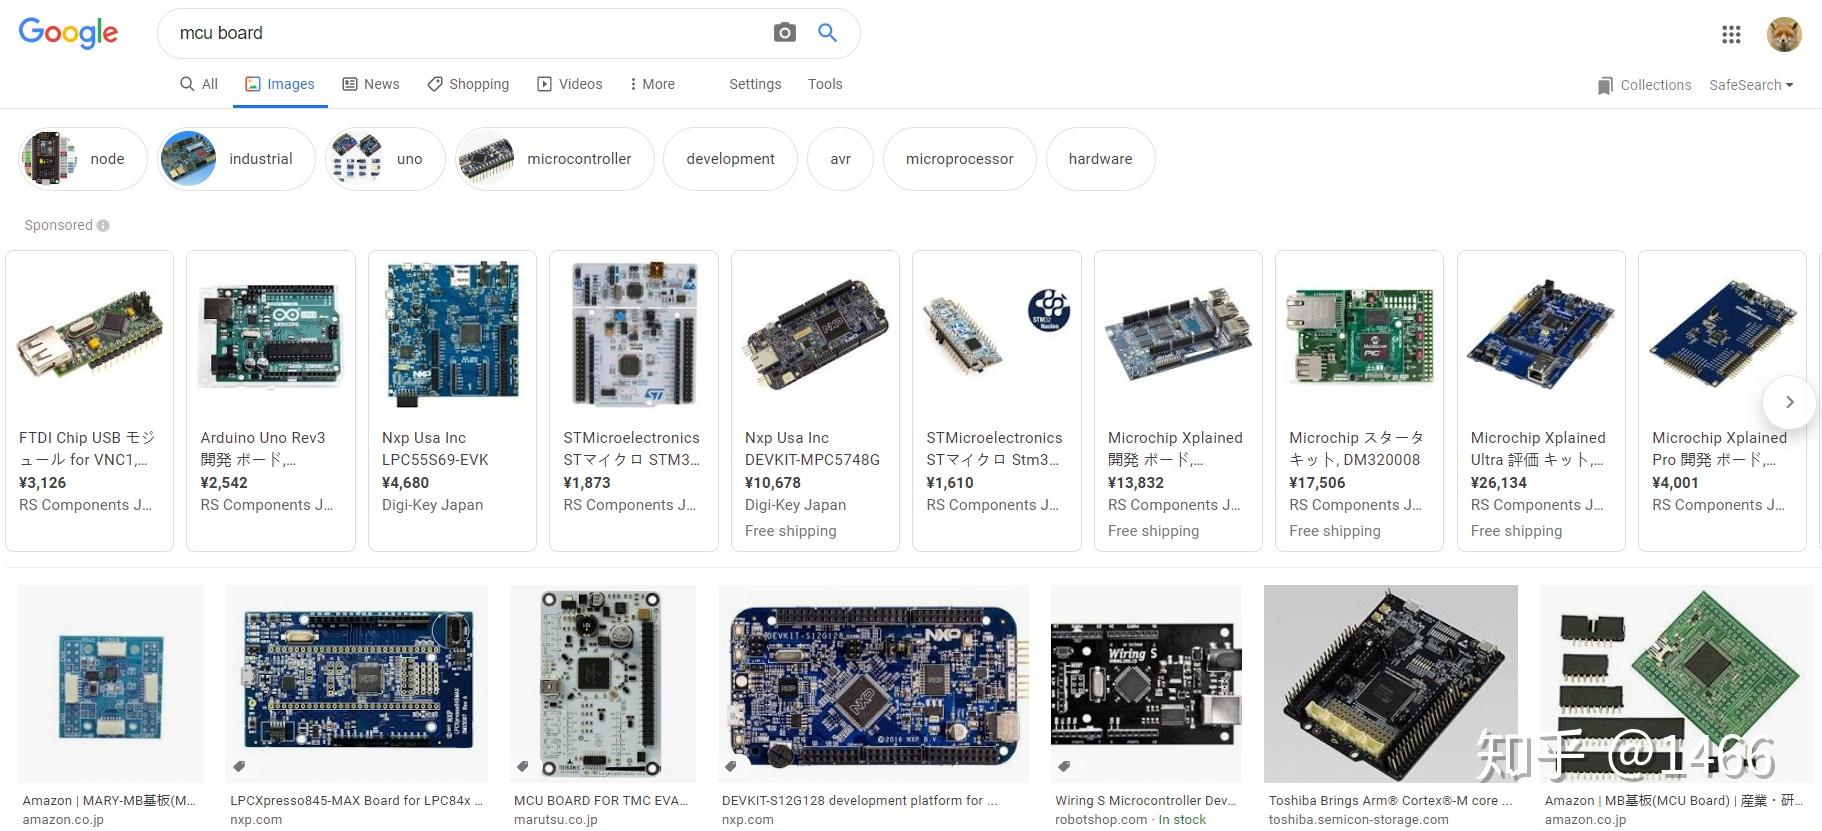Open the Wiring S Microcontroller image result
Viewport: 1822px width, 831px height.
pyautogui.click(x=1146, y=684)
